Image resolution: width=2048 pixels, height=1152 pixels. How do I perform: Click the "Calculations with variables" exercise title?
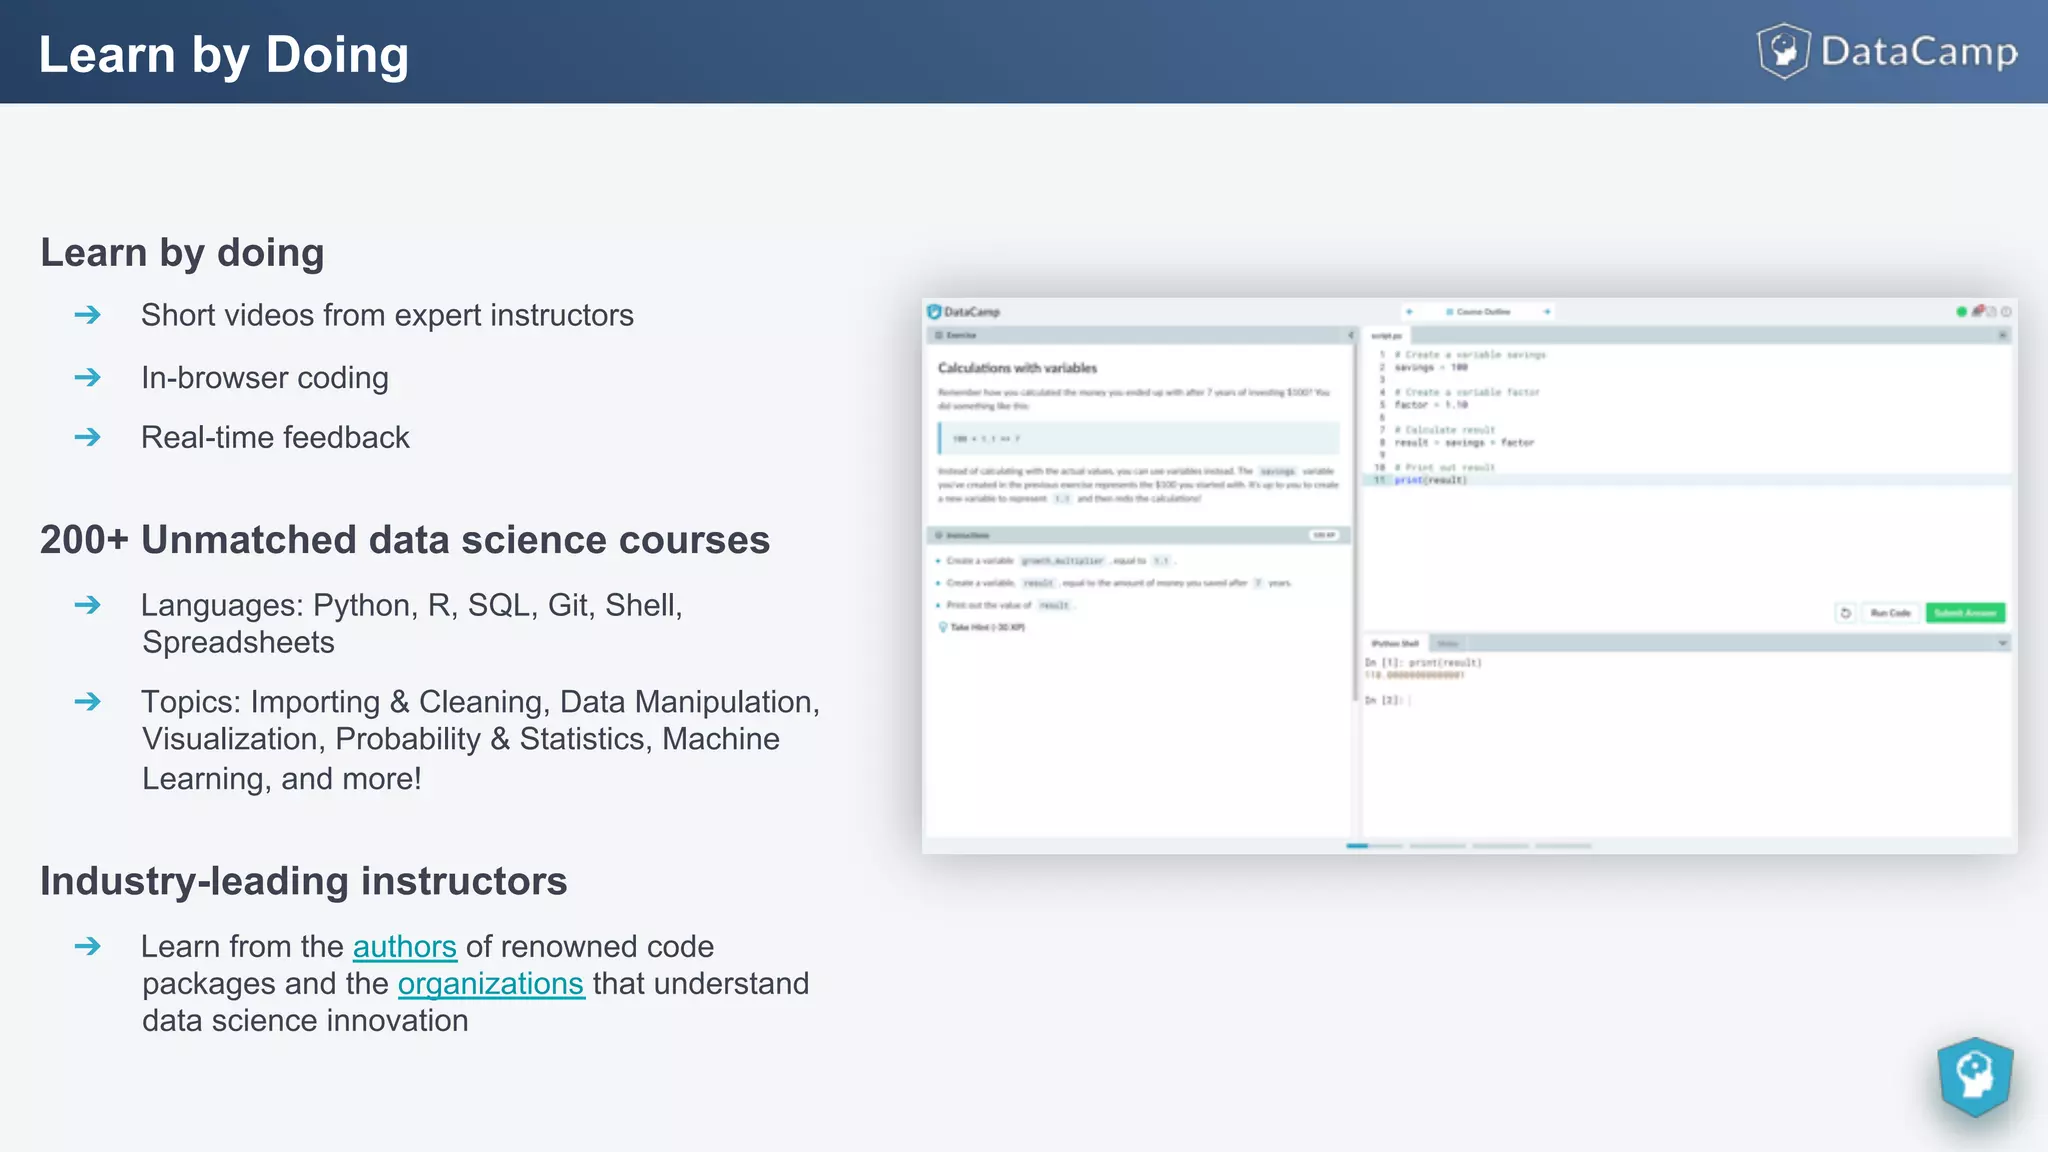[1017, 368]
